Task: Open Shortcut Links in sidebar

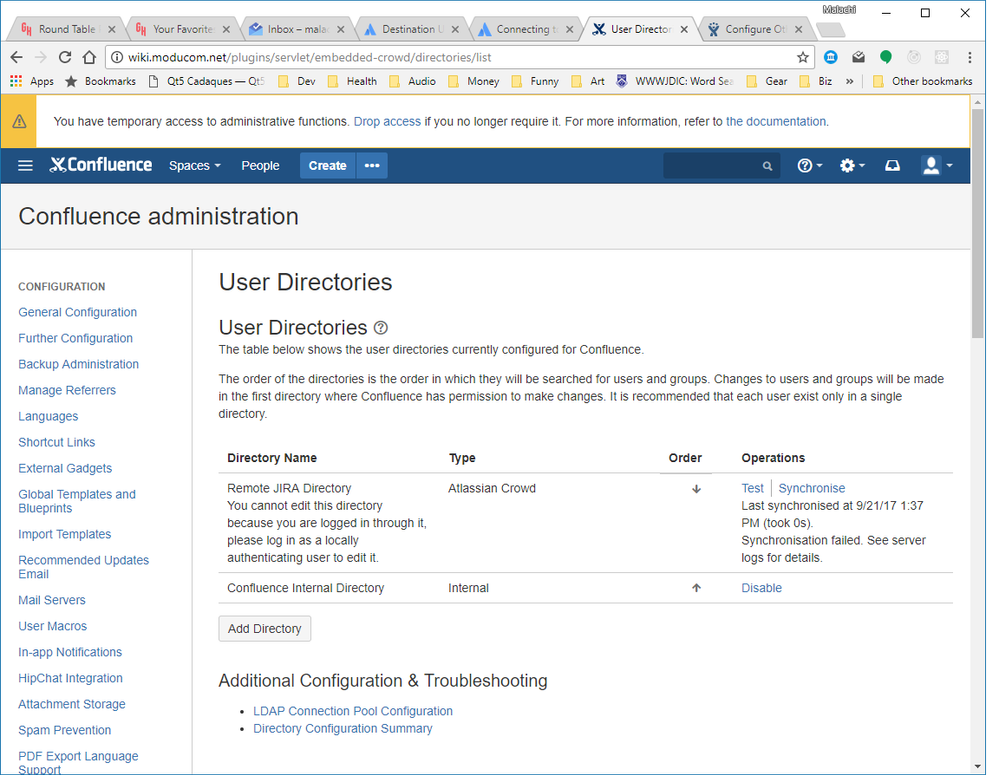Action: [56, 442]
